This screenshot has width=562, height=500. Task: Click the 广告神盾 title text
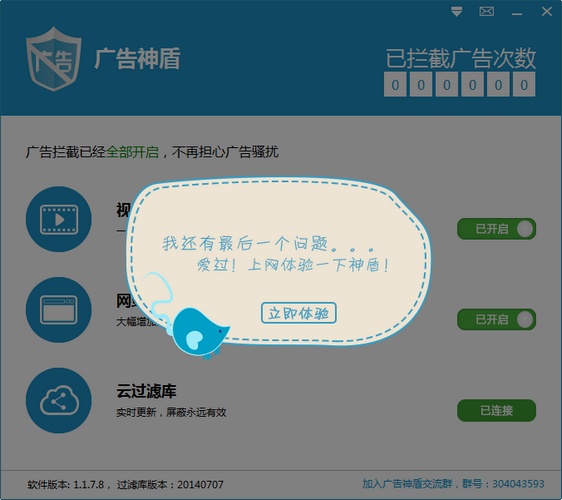138,58
